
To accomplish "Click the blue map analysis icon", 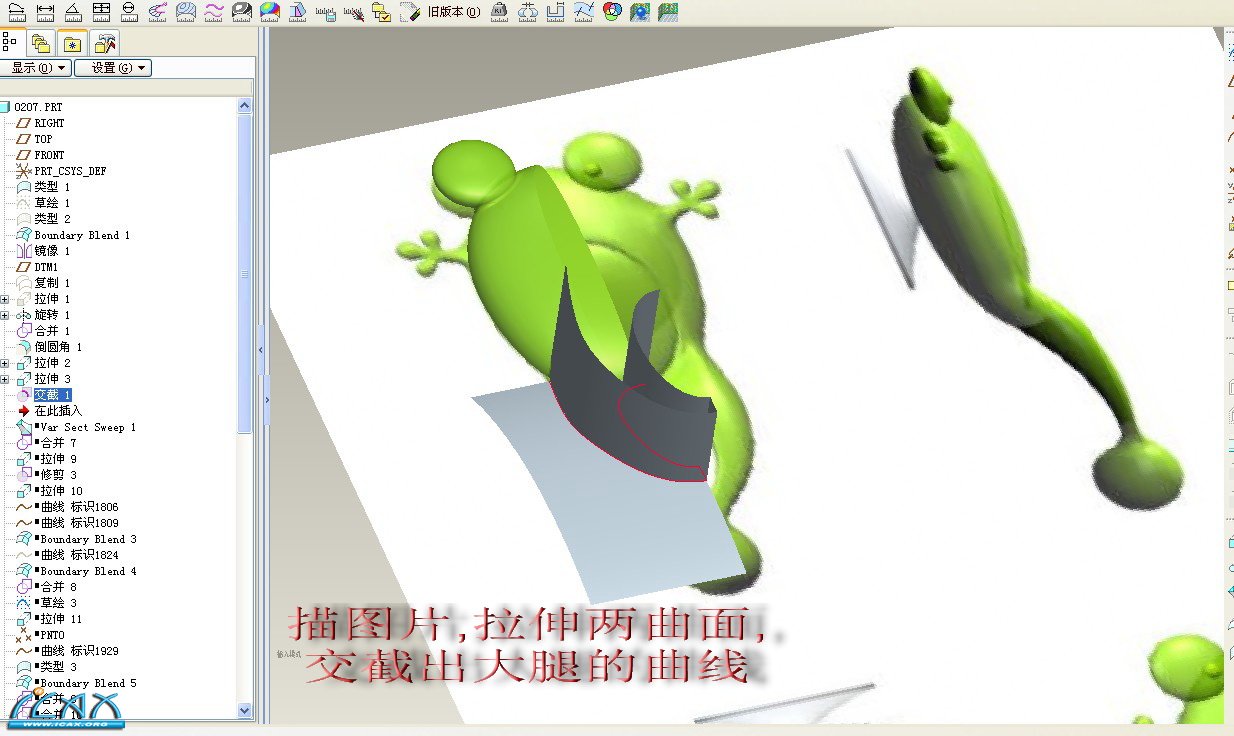I will pos(640,12).
